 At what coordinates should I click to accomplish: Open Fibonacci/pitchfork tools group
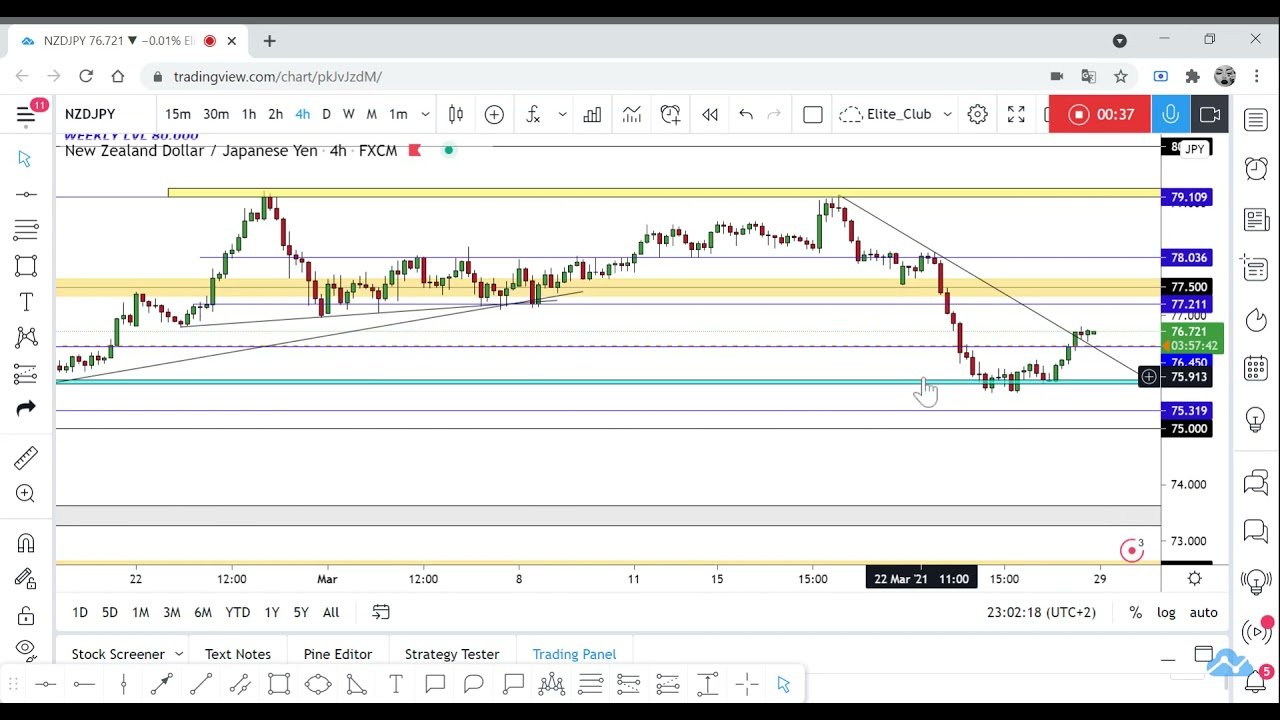click(x=26, y=230)
